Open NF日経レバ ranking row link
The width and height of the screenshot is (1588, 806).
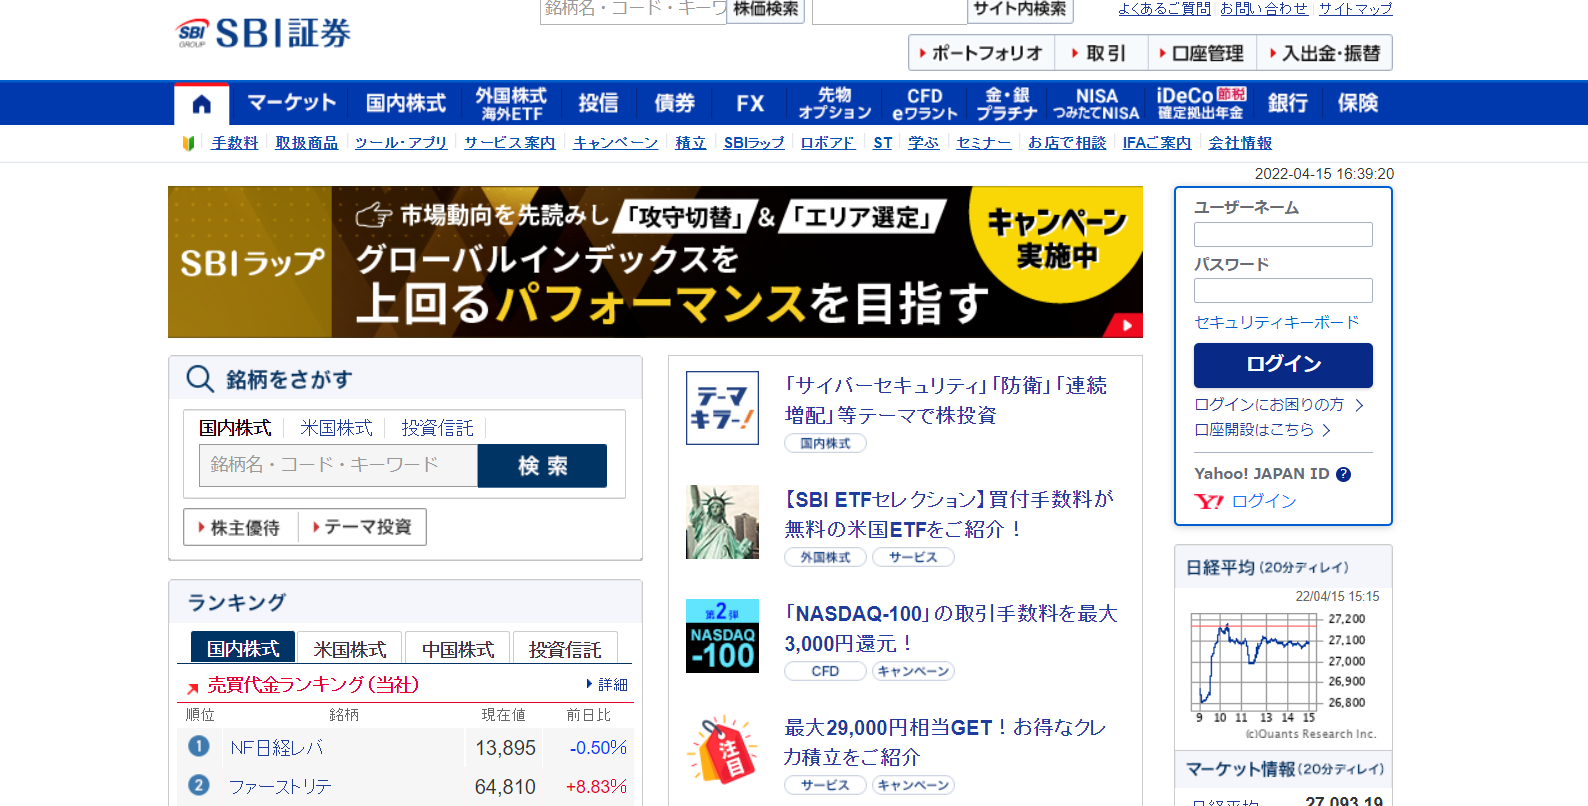tap(277, 748)
